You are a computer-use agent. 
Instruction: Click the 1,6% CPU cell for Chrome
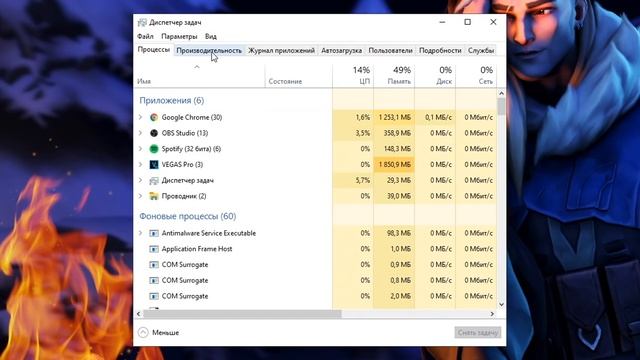353,118
